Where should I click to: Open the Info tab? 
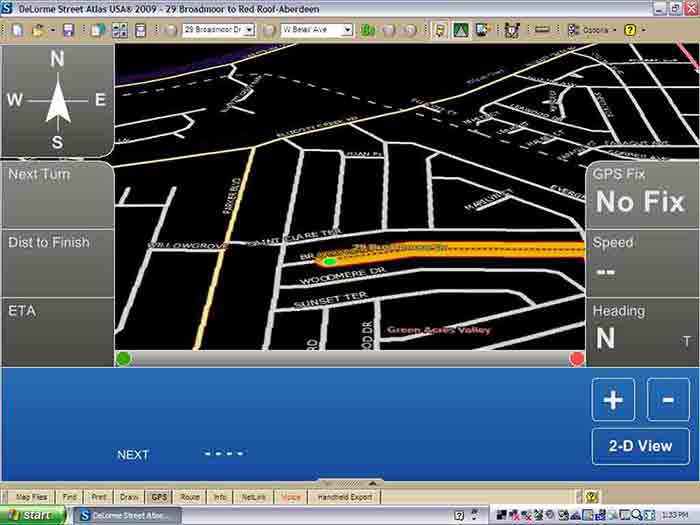click(x=220, y=496)
